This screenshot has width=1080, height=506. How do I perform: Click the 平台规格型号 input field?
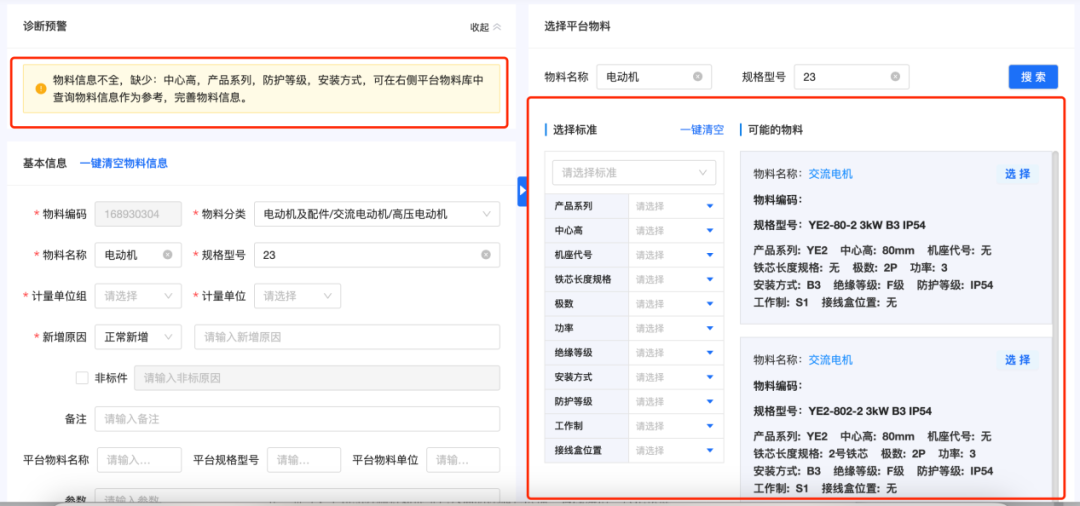tap(304, 459)
